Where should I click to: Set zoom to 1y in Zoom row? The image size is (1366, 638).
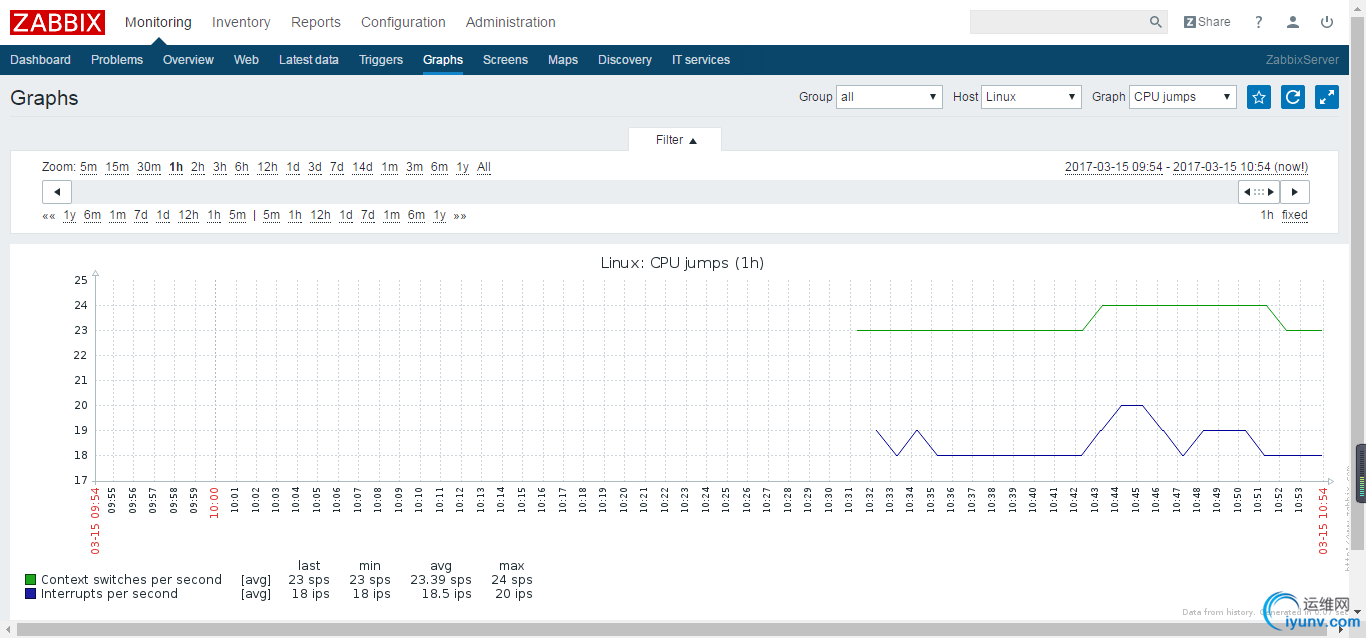[463, 167]
